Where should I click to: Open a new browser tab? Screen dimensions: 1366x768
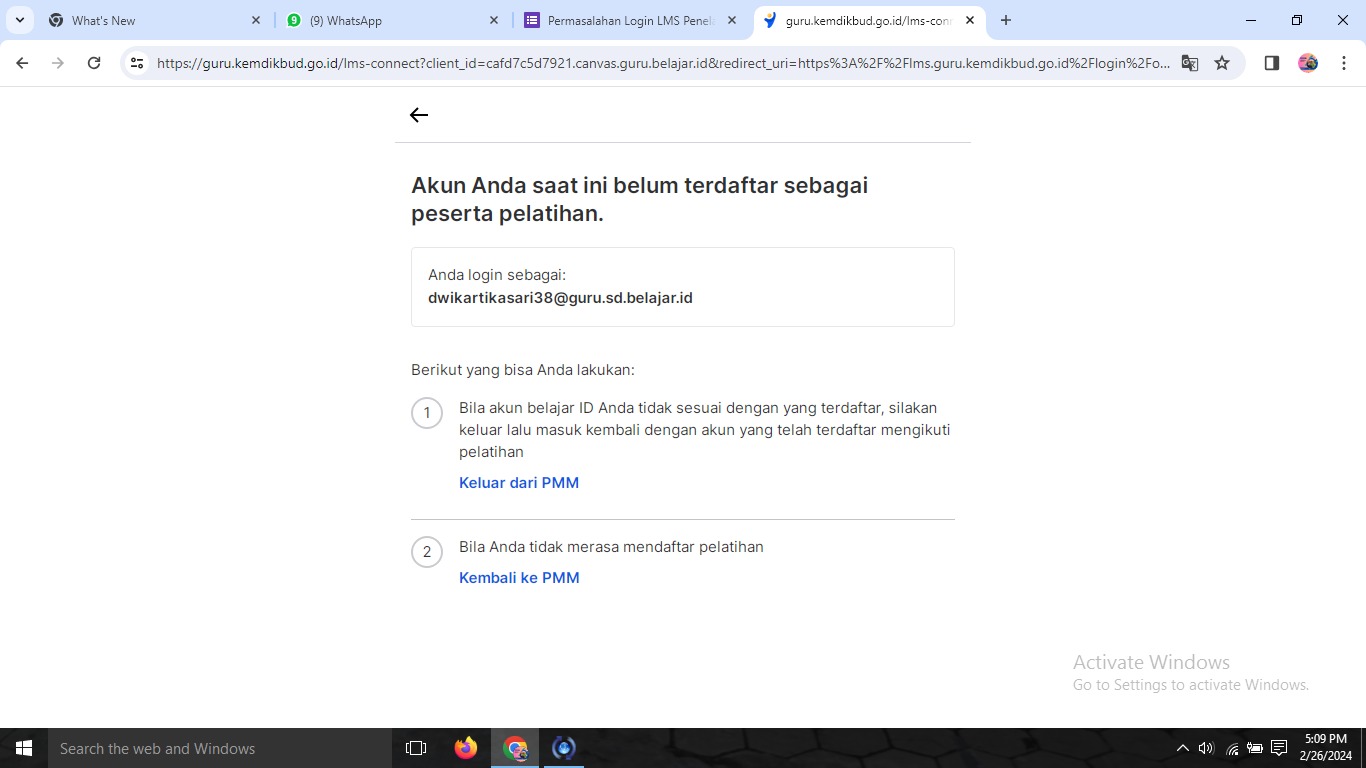(x=1006, y=20)
